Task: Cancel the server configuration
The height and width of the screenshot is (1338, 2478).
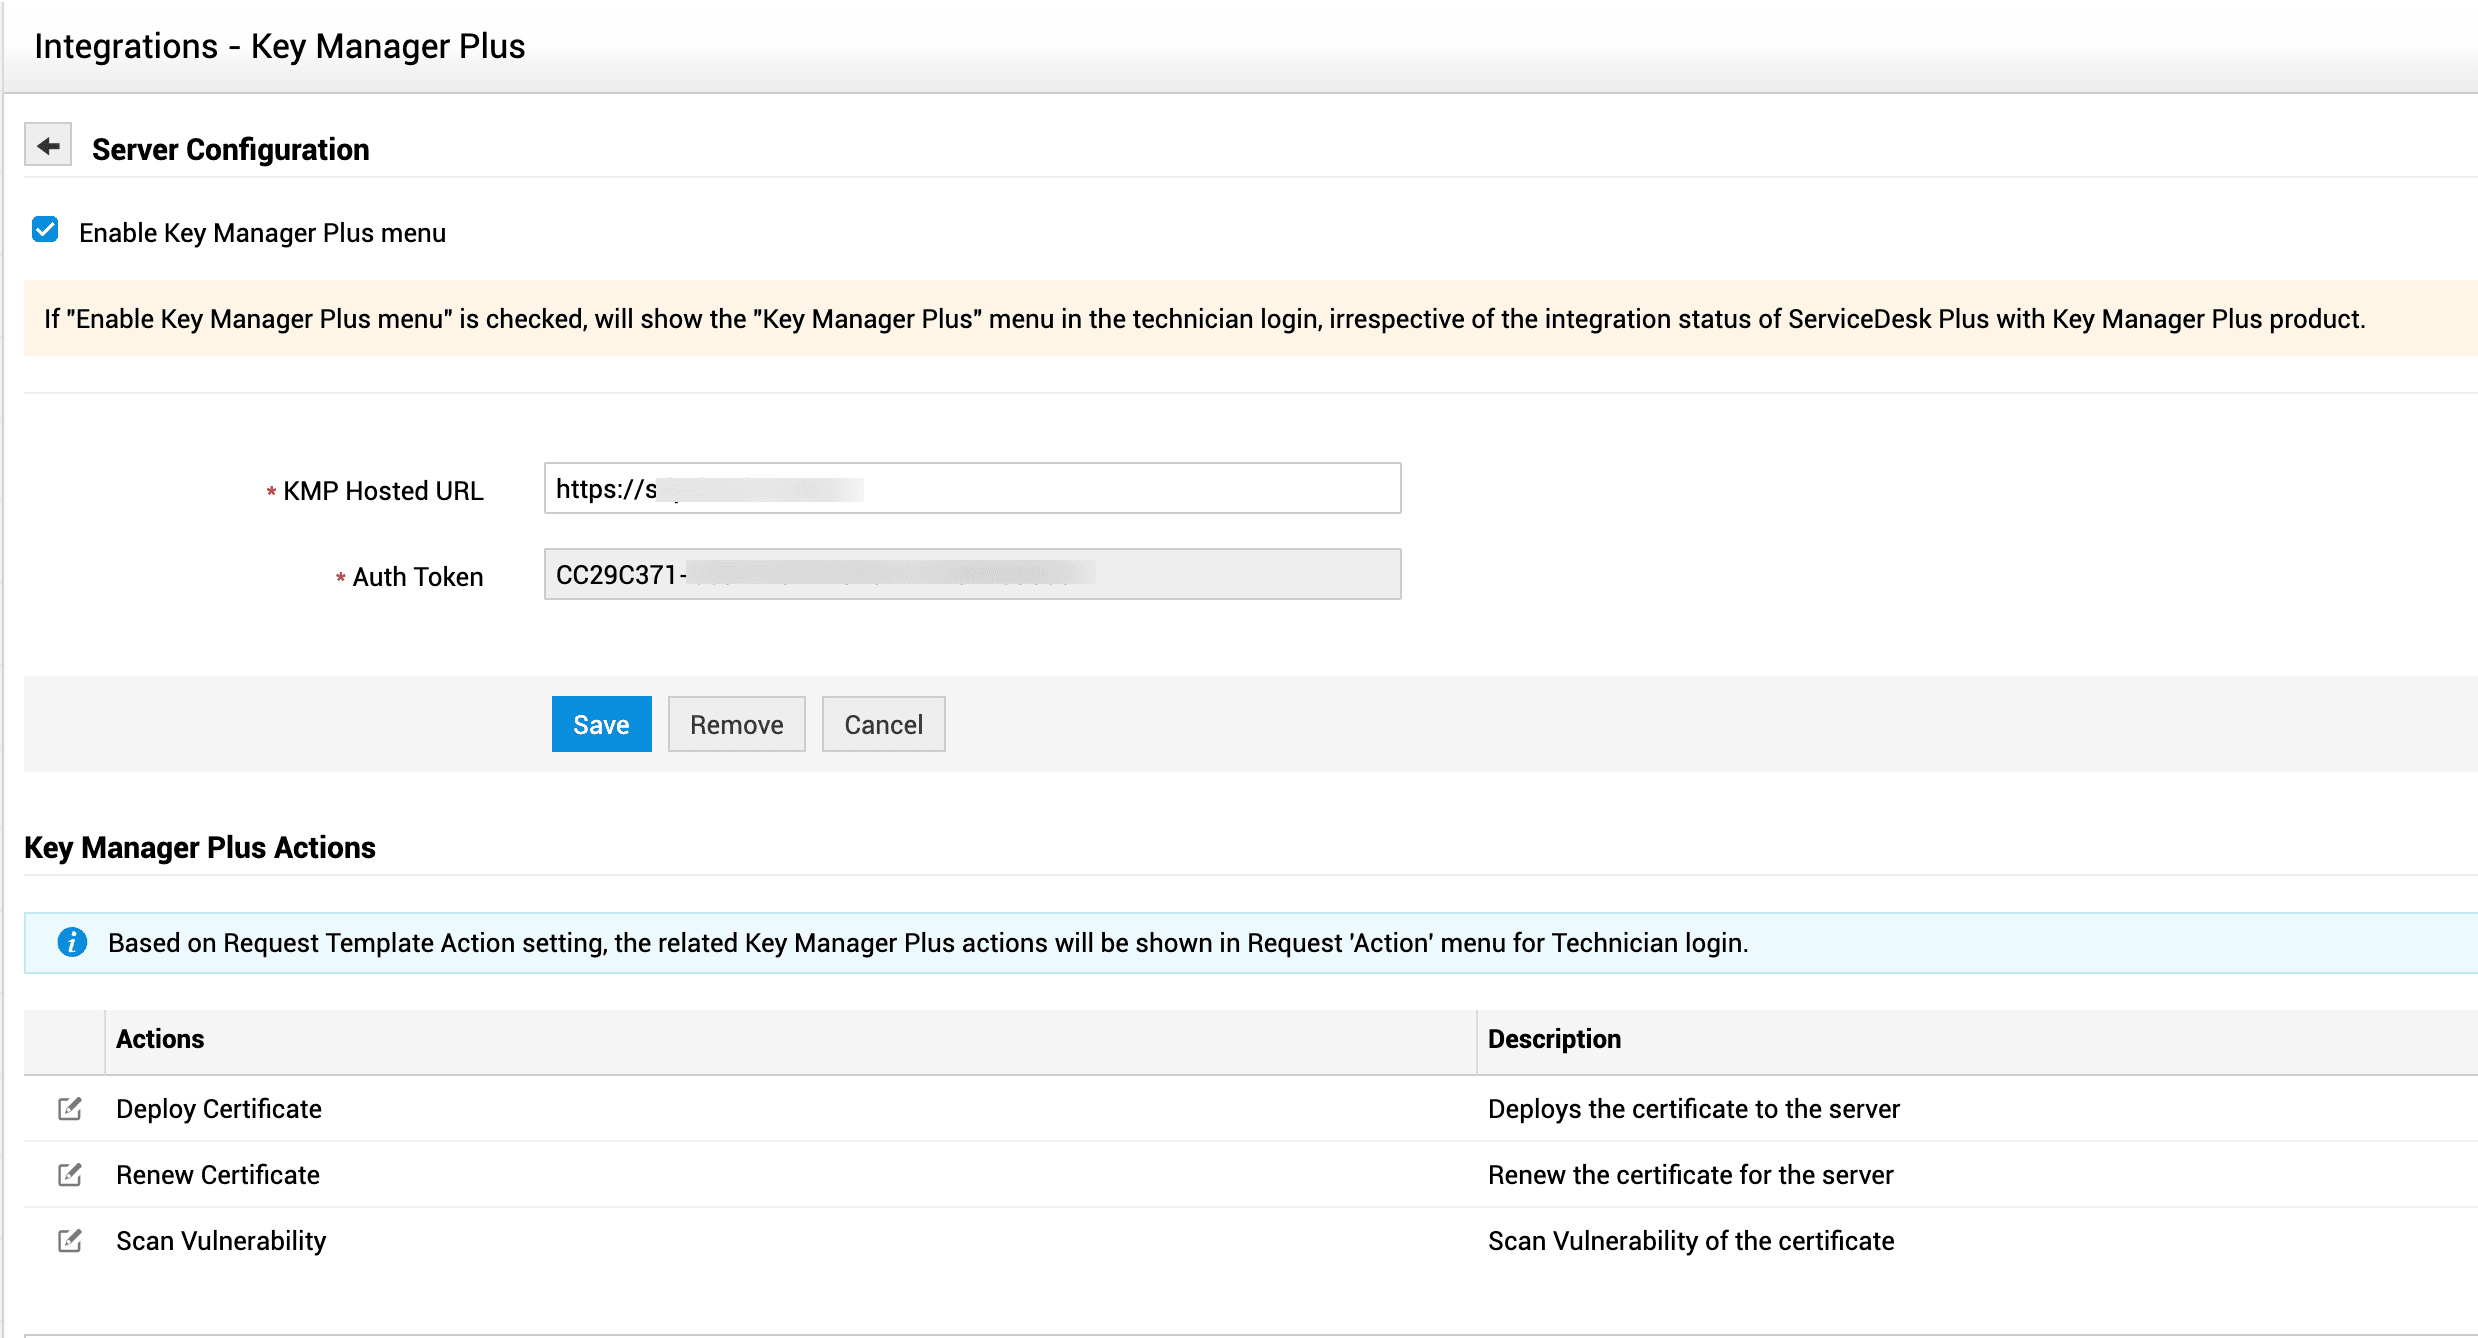Action: point(883,724)
